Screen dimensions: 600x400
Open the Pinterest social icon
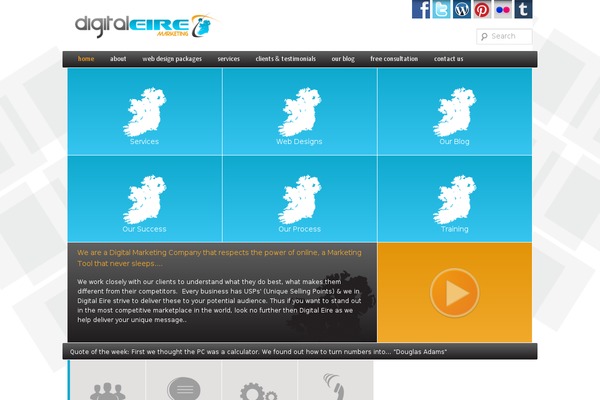tap(482, 9)
